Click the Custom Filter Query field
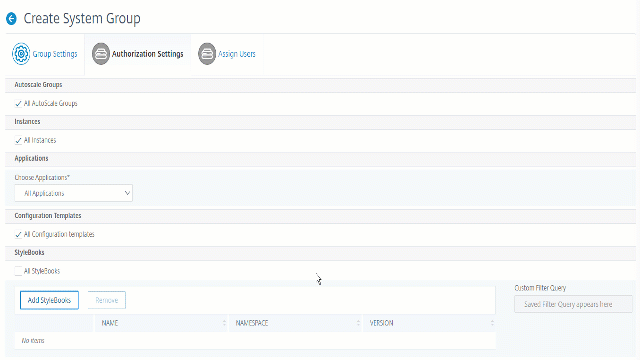 573,304
